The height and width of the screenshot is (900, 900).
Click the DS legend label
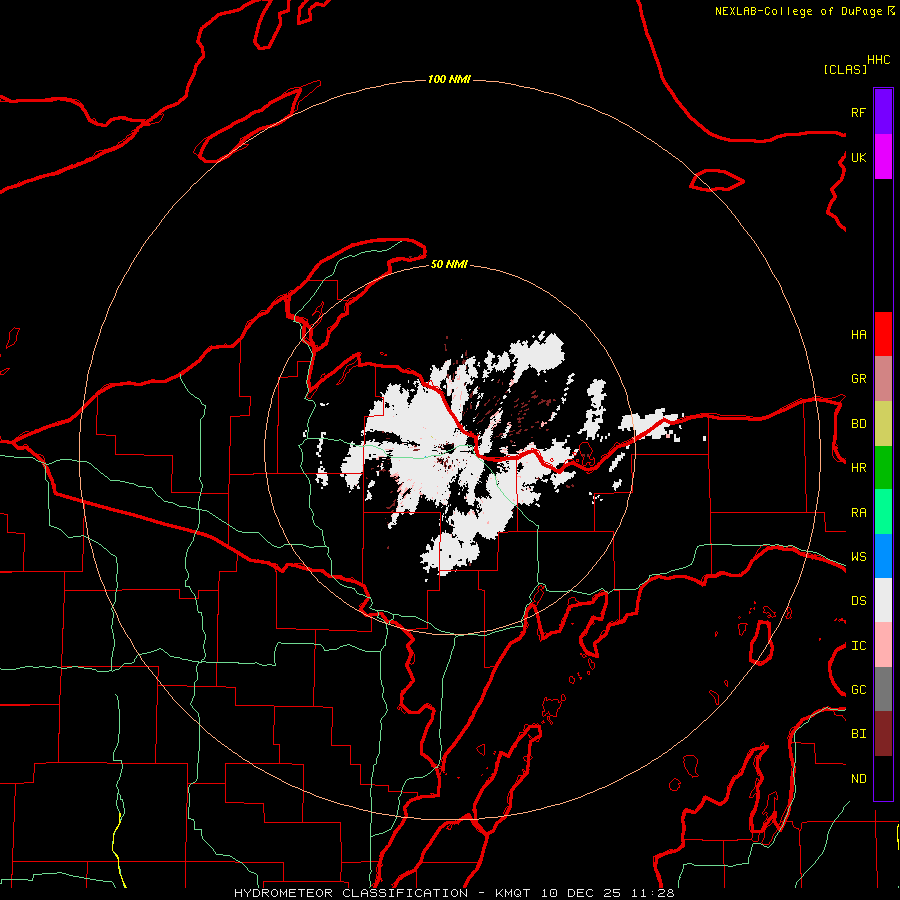(x=859, y=601)
